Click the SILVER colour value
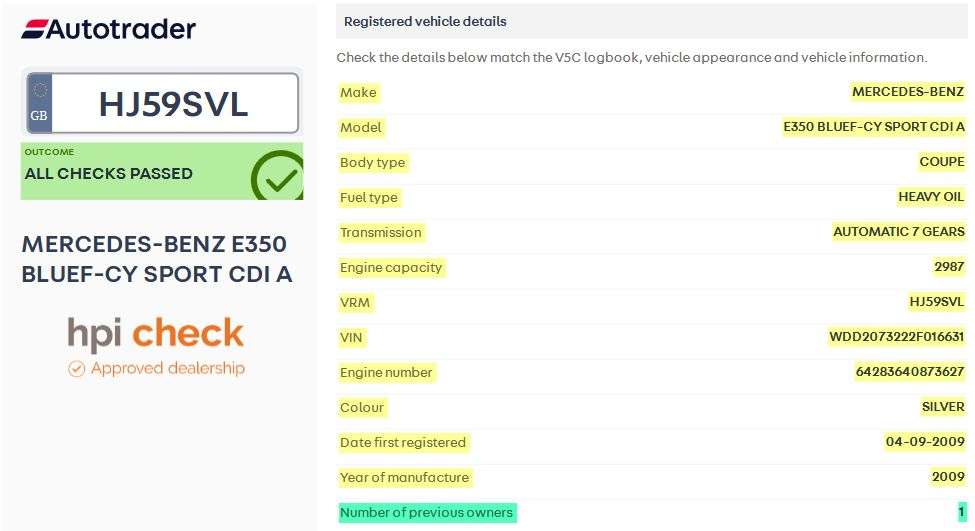This screenshot has width=975, height=531. point(943,407)
